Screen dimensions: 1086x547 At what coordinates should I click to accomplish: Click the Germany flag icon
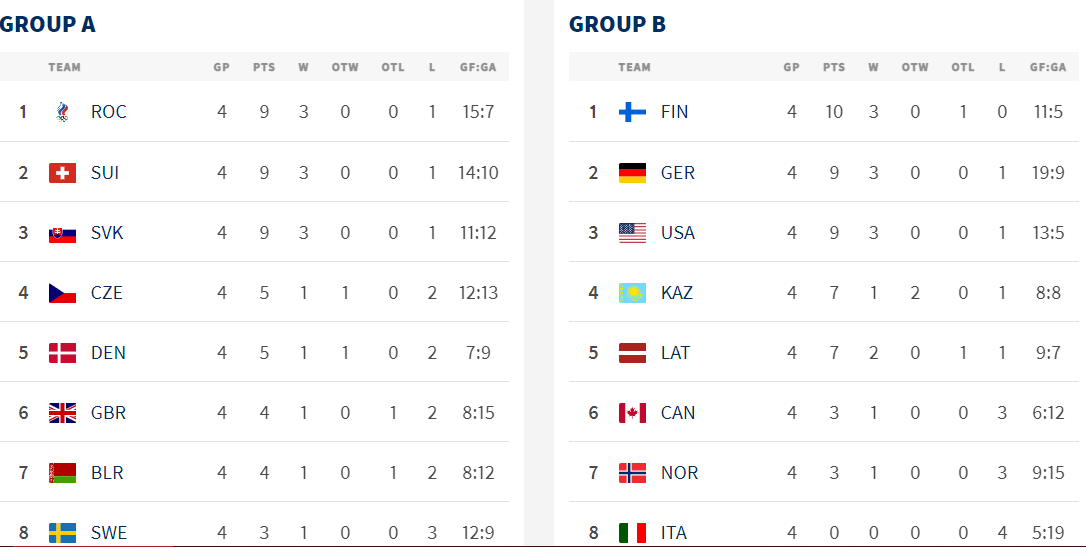[x=632, y=173]
